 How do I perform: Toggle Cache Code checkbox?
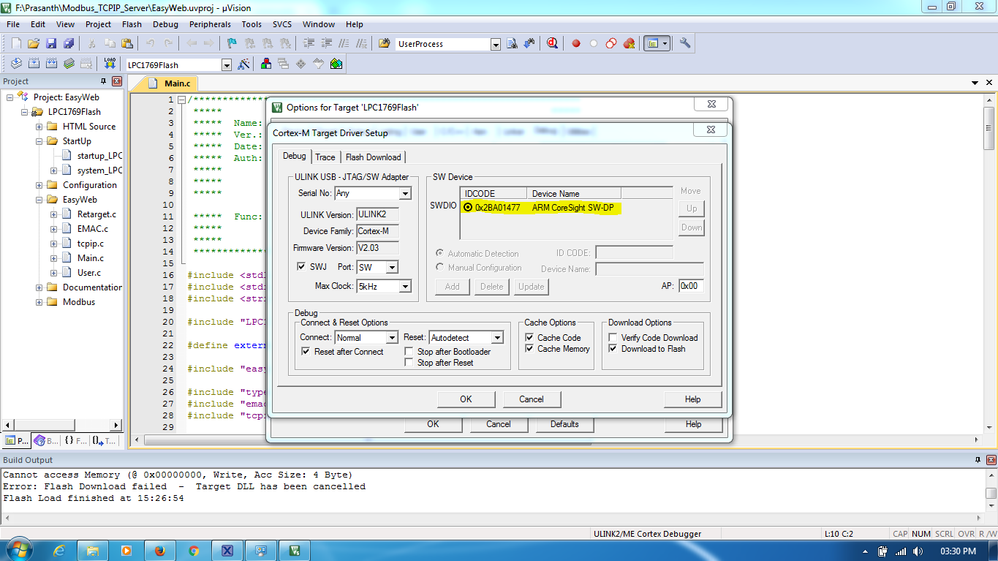click(x=530, y=337)
